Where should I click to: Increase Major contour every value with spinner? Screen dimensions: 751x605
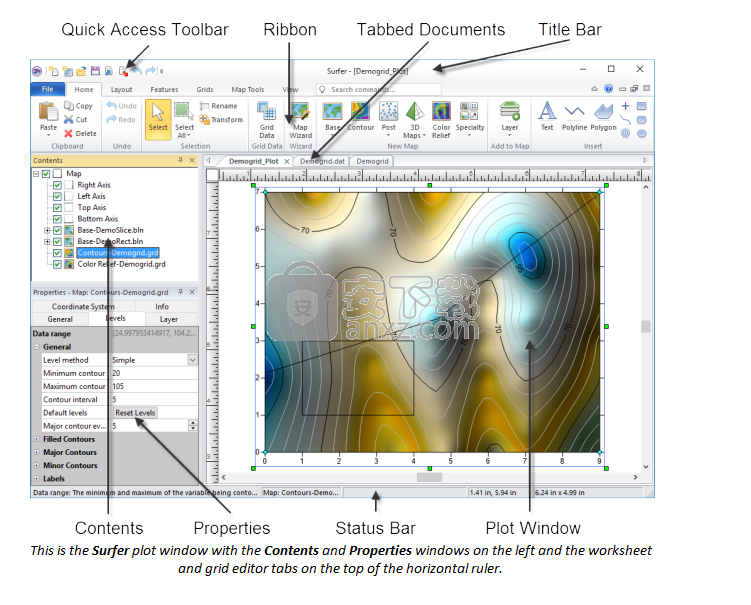pos(193,423)
